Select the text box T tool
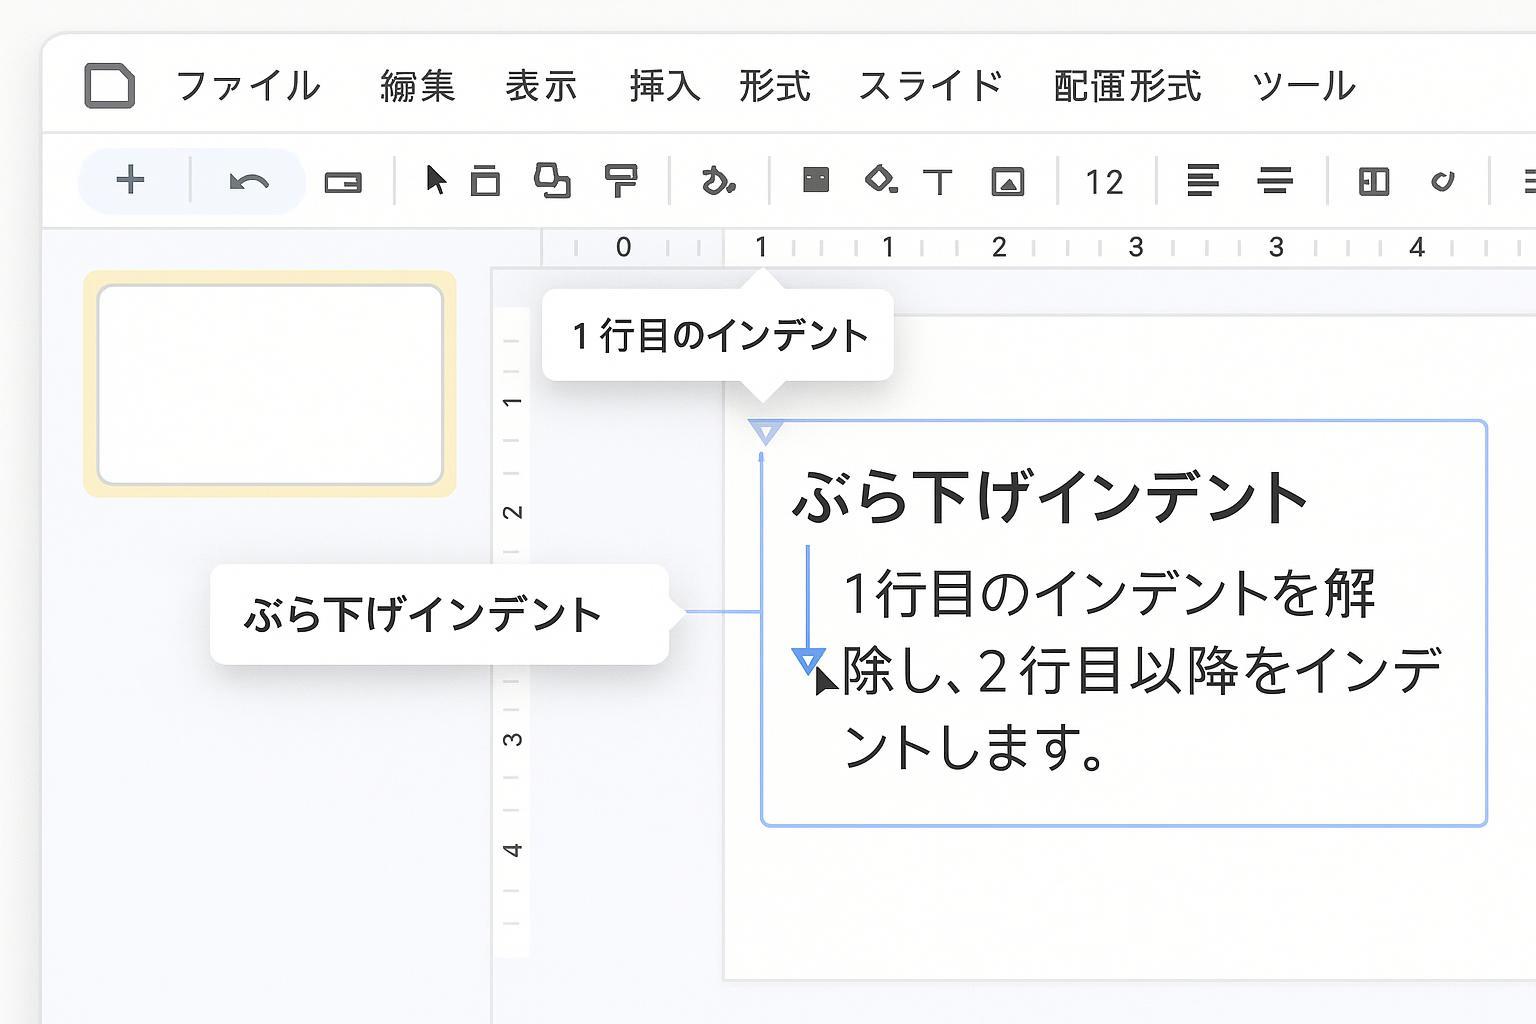This screenshot has height=1024, width=1536. 938,182
